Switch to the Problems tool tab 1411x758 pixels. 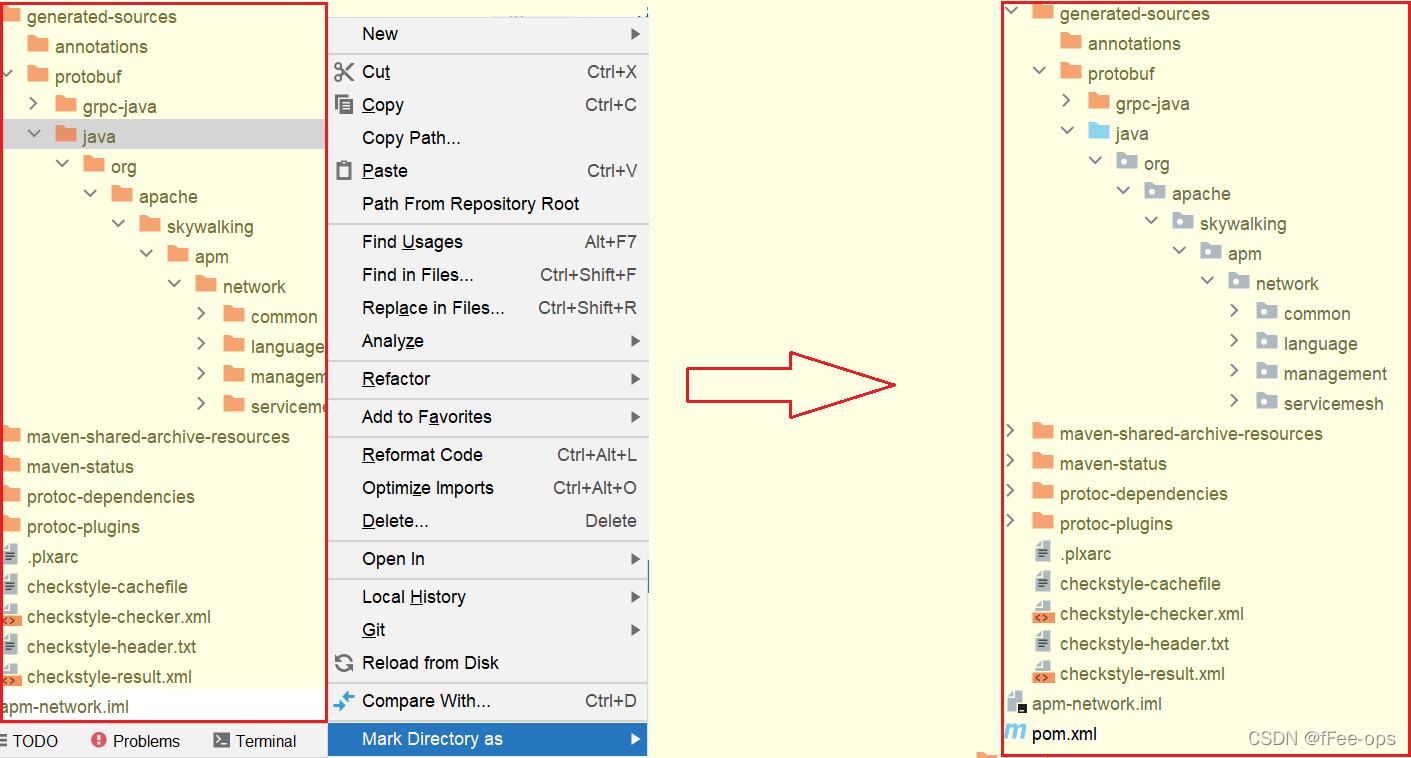(135, 741)
